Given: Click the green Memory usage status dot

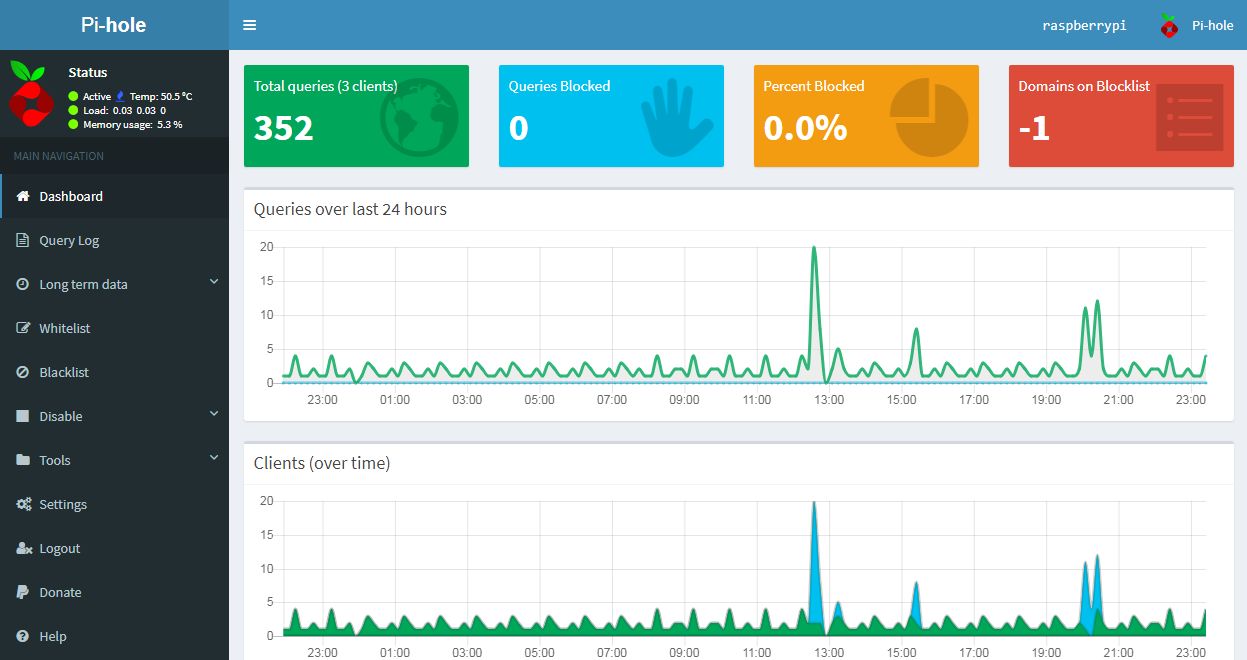Looking at the screenshot, I should (73, 124).
